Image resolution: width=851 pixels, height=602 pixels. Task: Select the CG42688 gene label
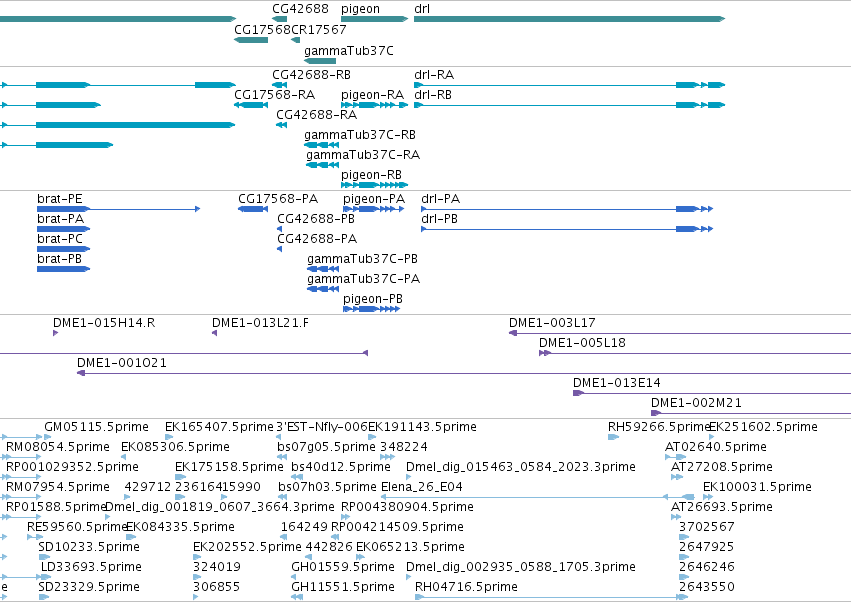tap(300, 9)
